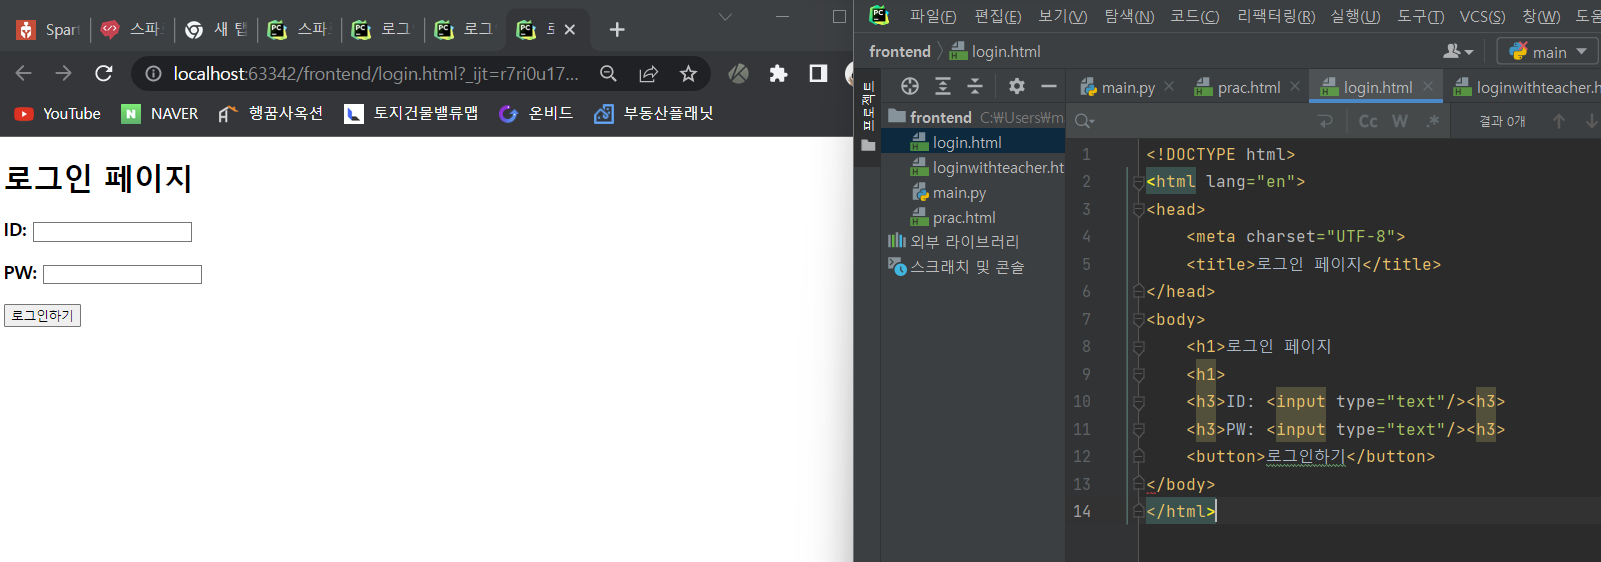The width and height of the screenshot is (1601, 562).
Task: Click frontend breadcrumb in navigation bar
Action: coord(899,51)
